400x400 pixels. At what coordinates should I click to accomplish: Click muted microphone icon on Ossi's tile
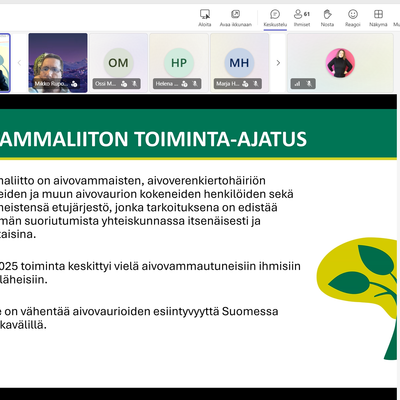[135, 84]
